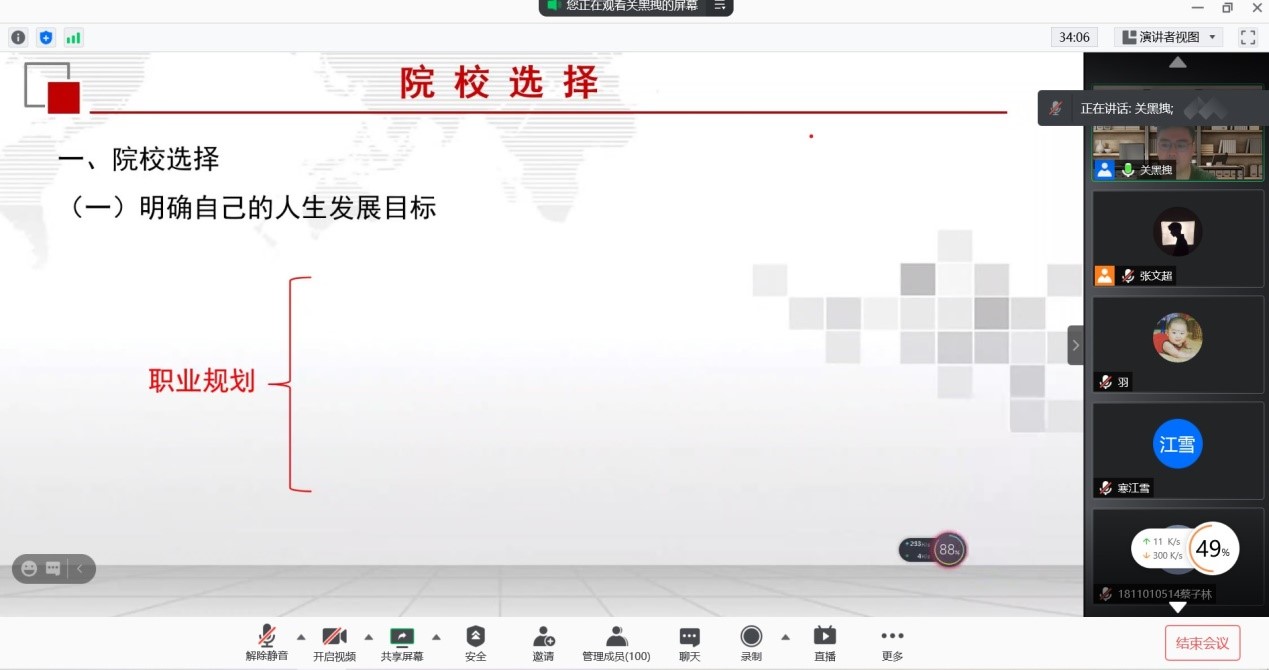This screenshot has height=670, width=1269.
Task: Start 直播 live streaming
Action: [x=824, y=643]
